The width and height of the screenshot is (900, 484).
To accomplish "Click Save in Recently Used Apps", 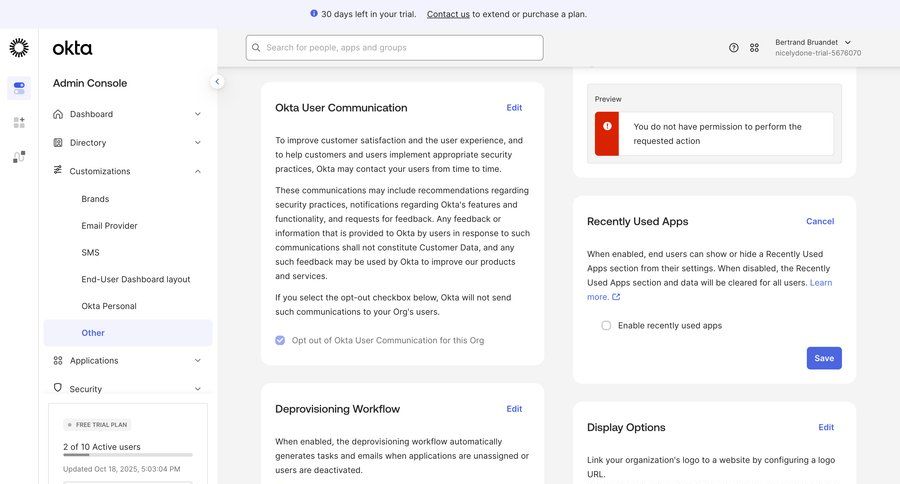I will 823,358.
